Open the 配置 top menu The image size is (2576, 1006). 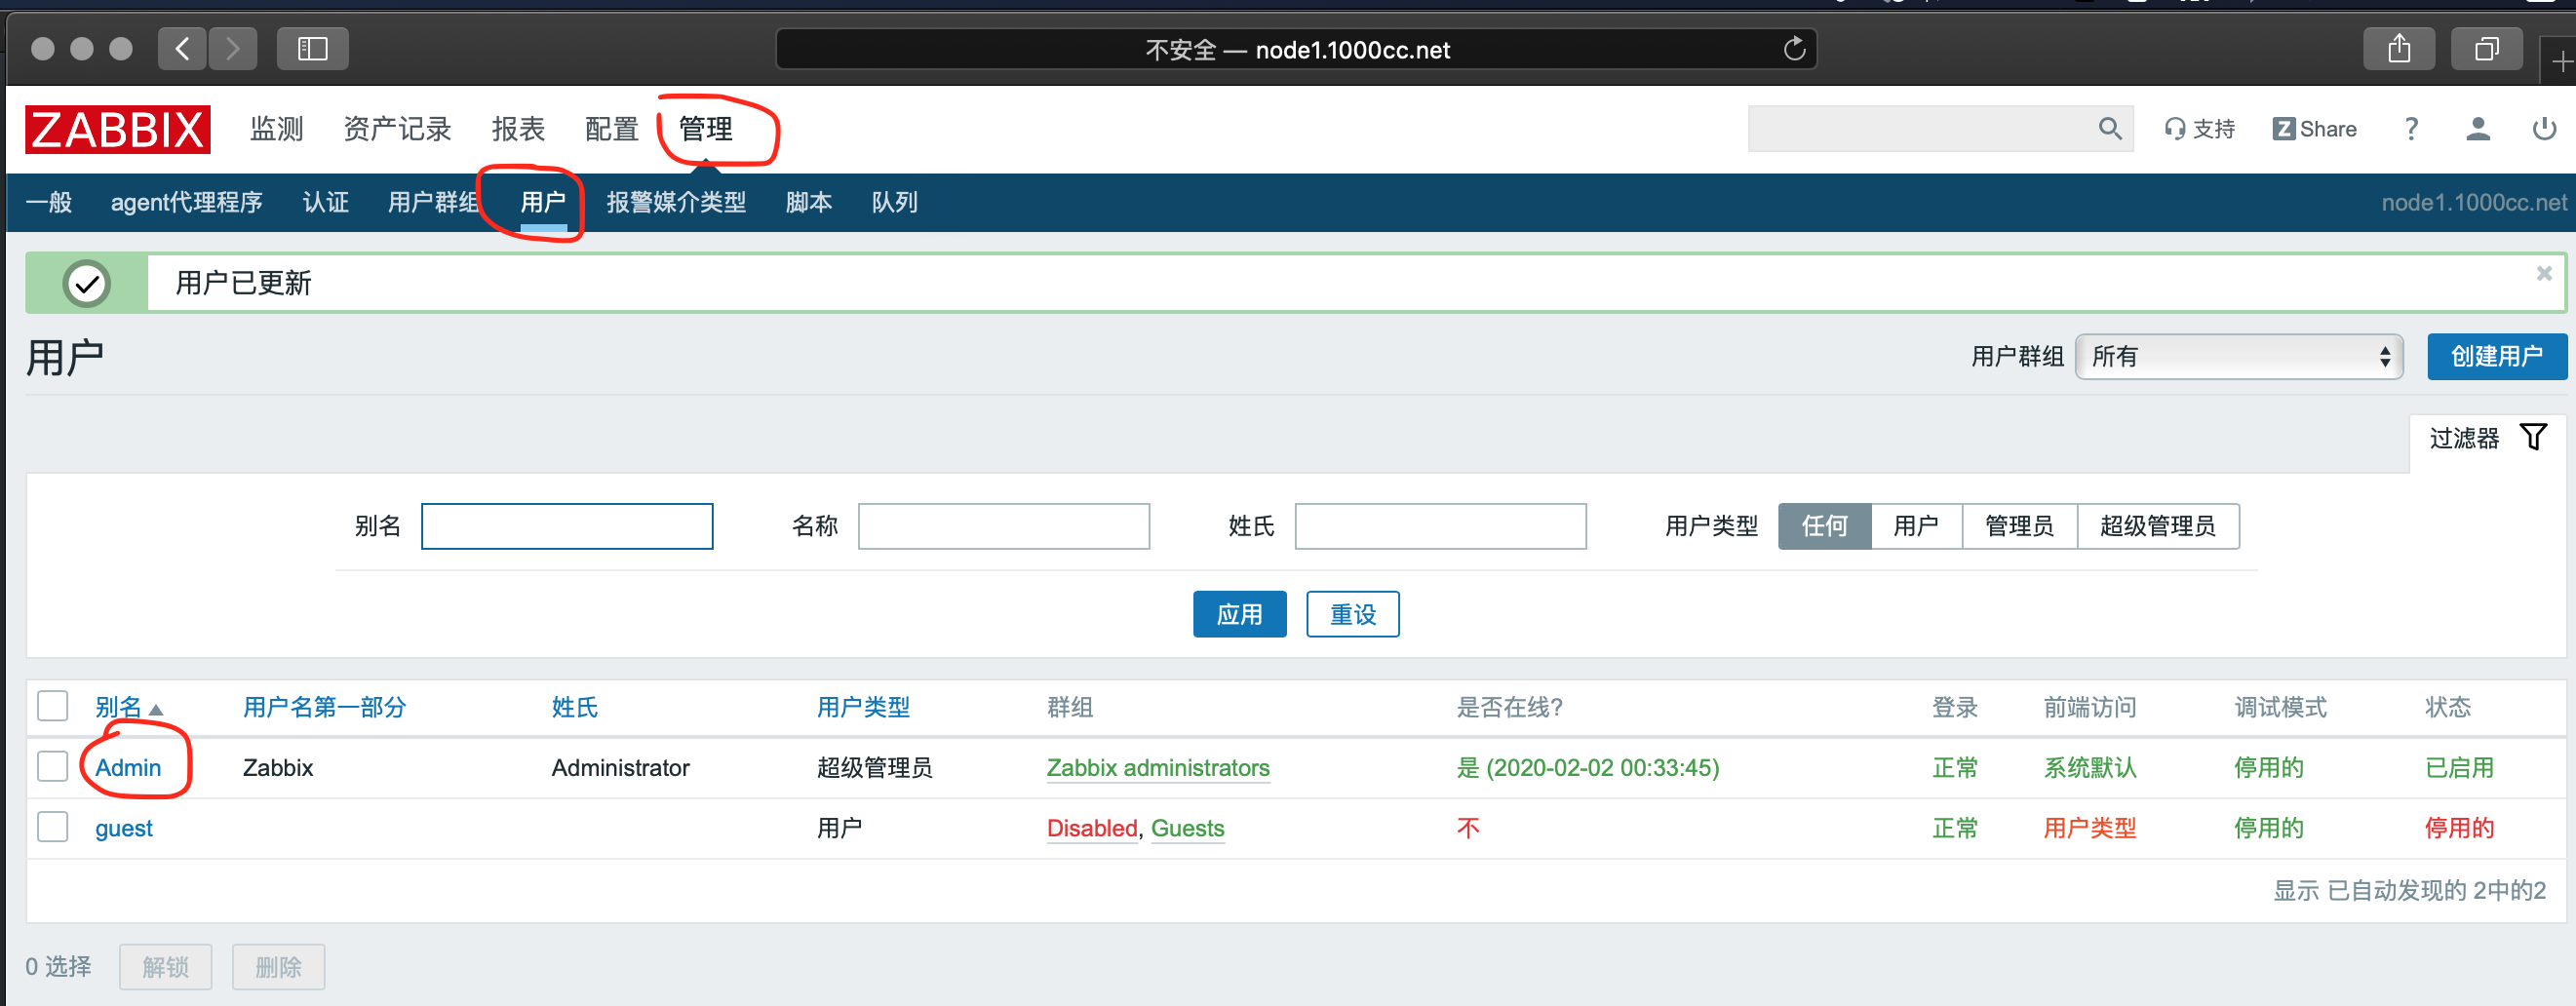(611, 129)
